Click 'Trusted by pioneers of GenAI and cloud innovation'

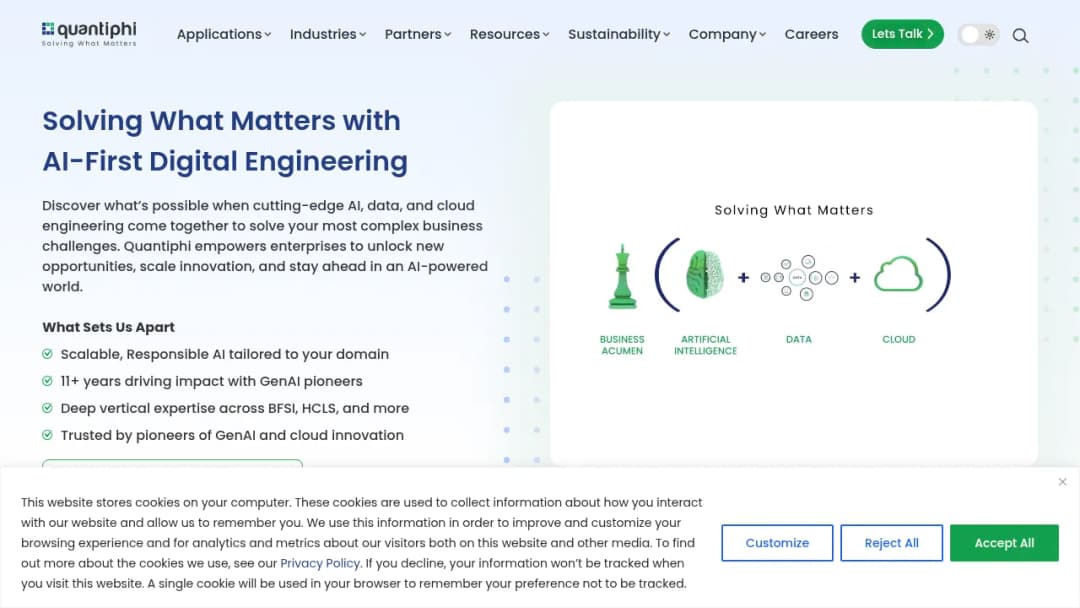click(232, 435)
